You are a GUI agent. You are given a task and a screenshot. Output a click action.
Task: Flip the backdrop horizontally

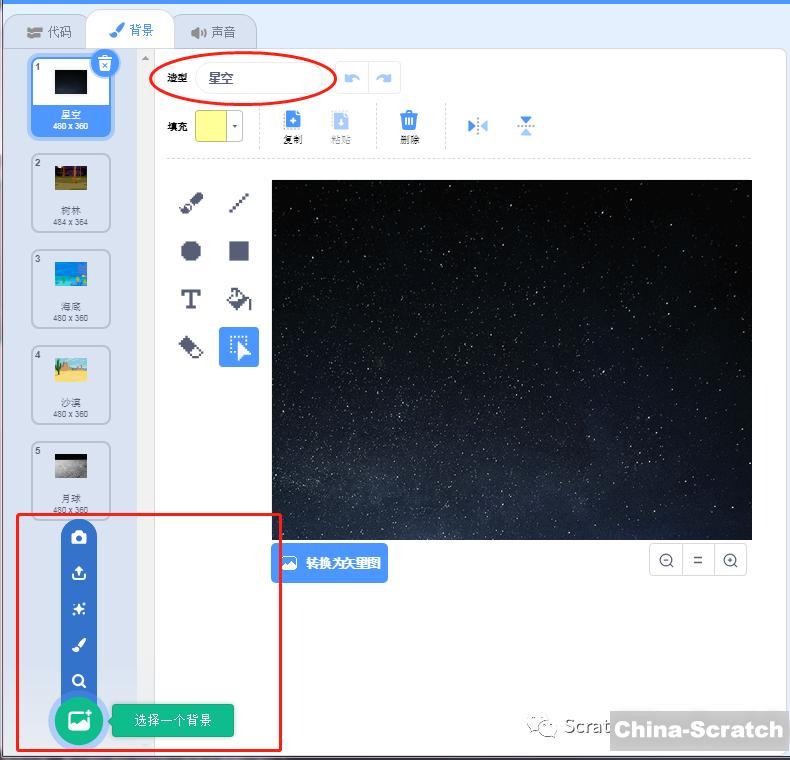(478, 126)
